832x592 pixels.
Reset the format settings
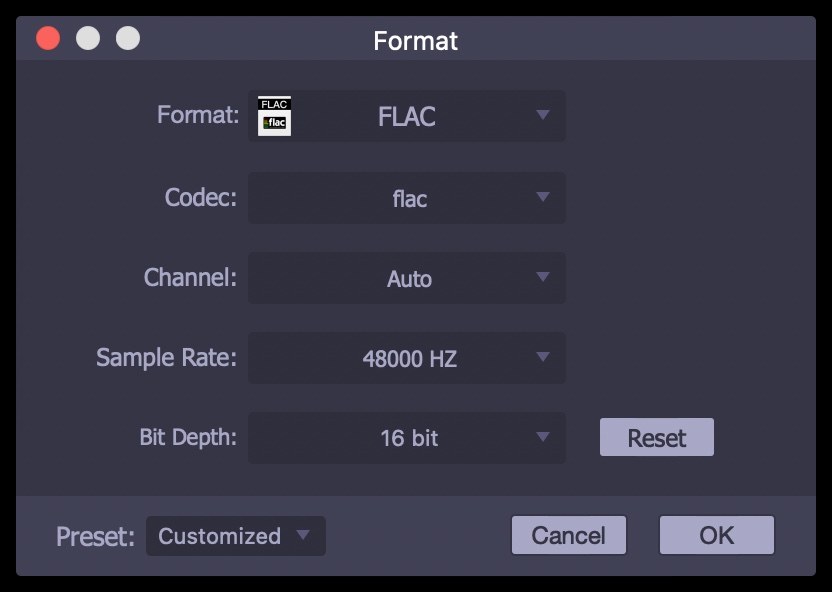pyautogui.click(x=657, y=437)
